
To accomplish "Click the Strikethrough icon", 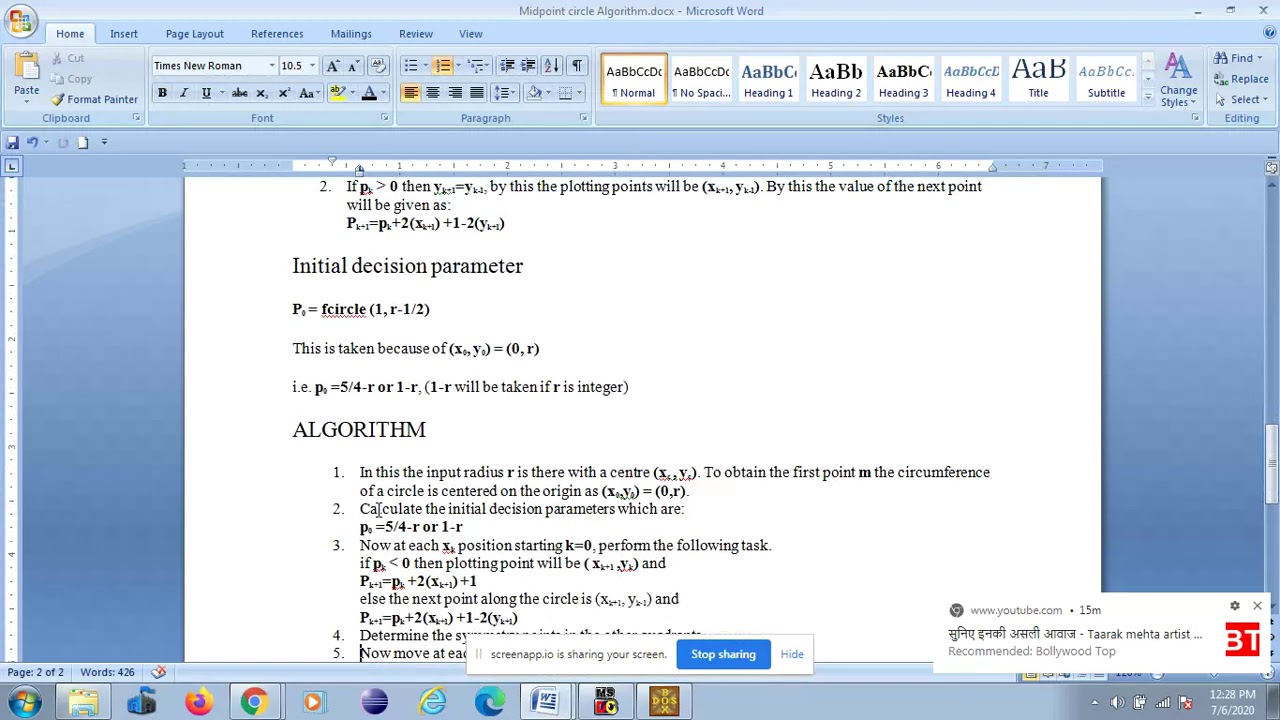I will point(239,93).
